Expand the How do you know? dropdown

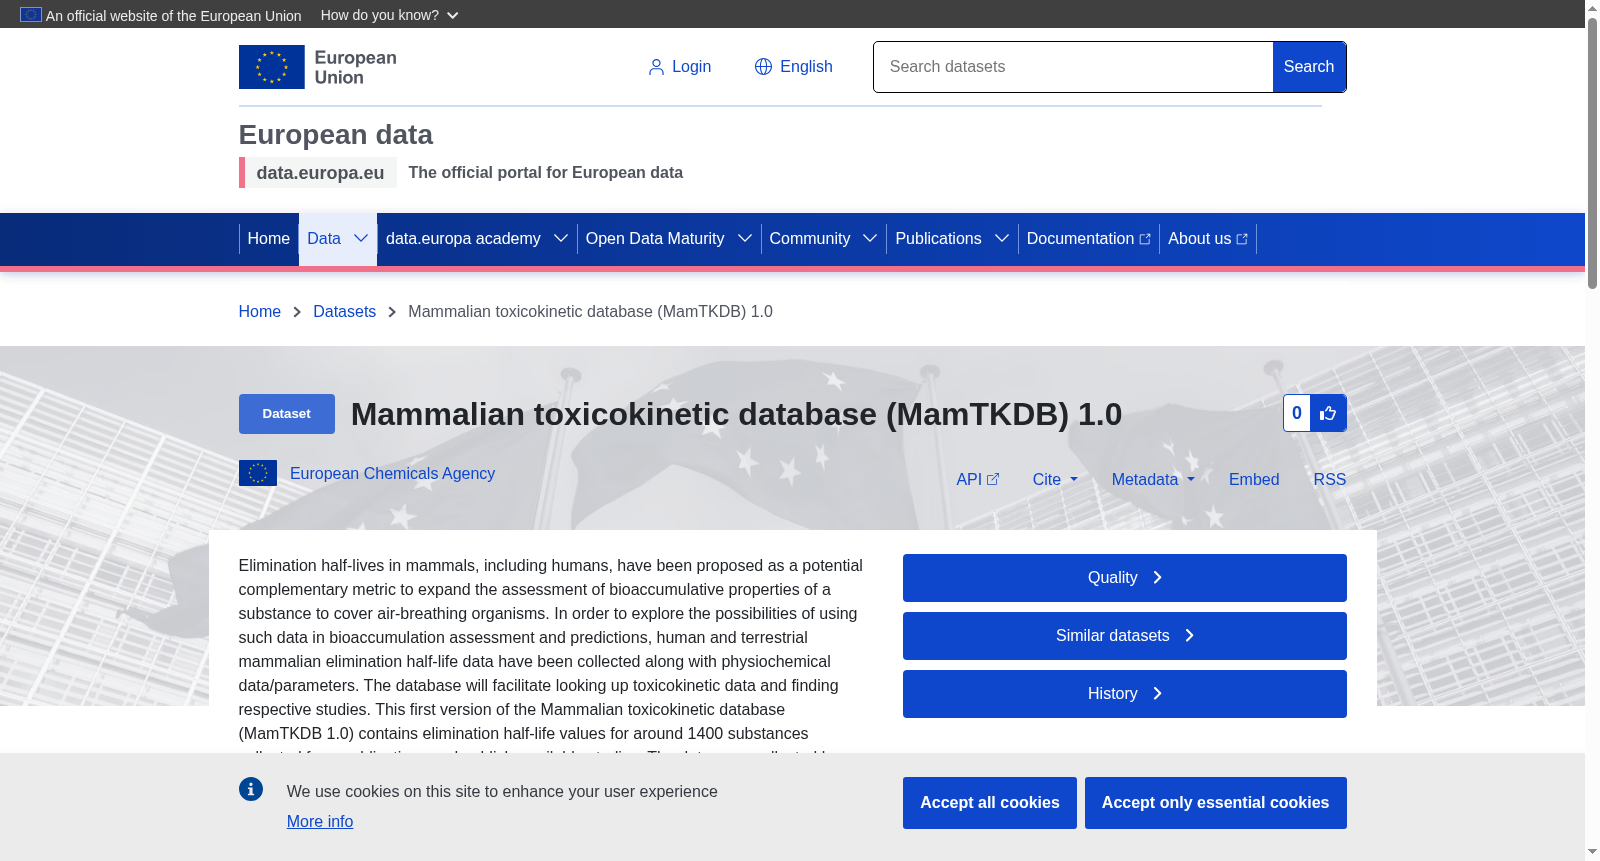[x=390, y=15]
